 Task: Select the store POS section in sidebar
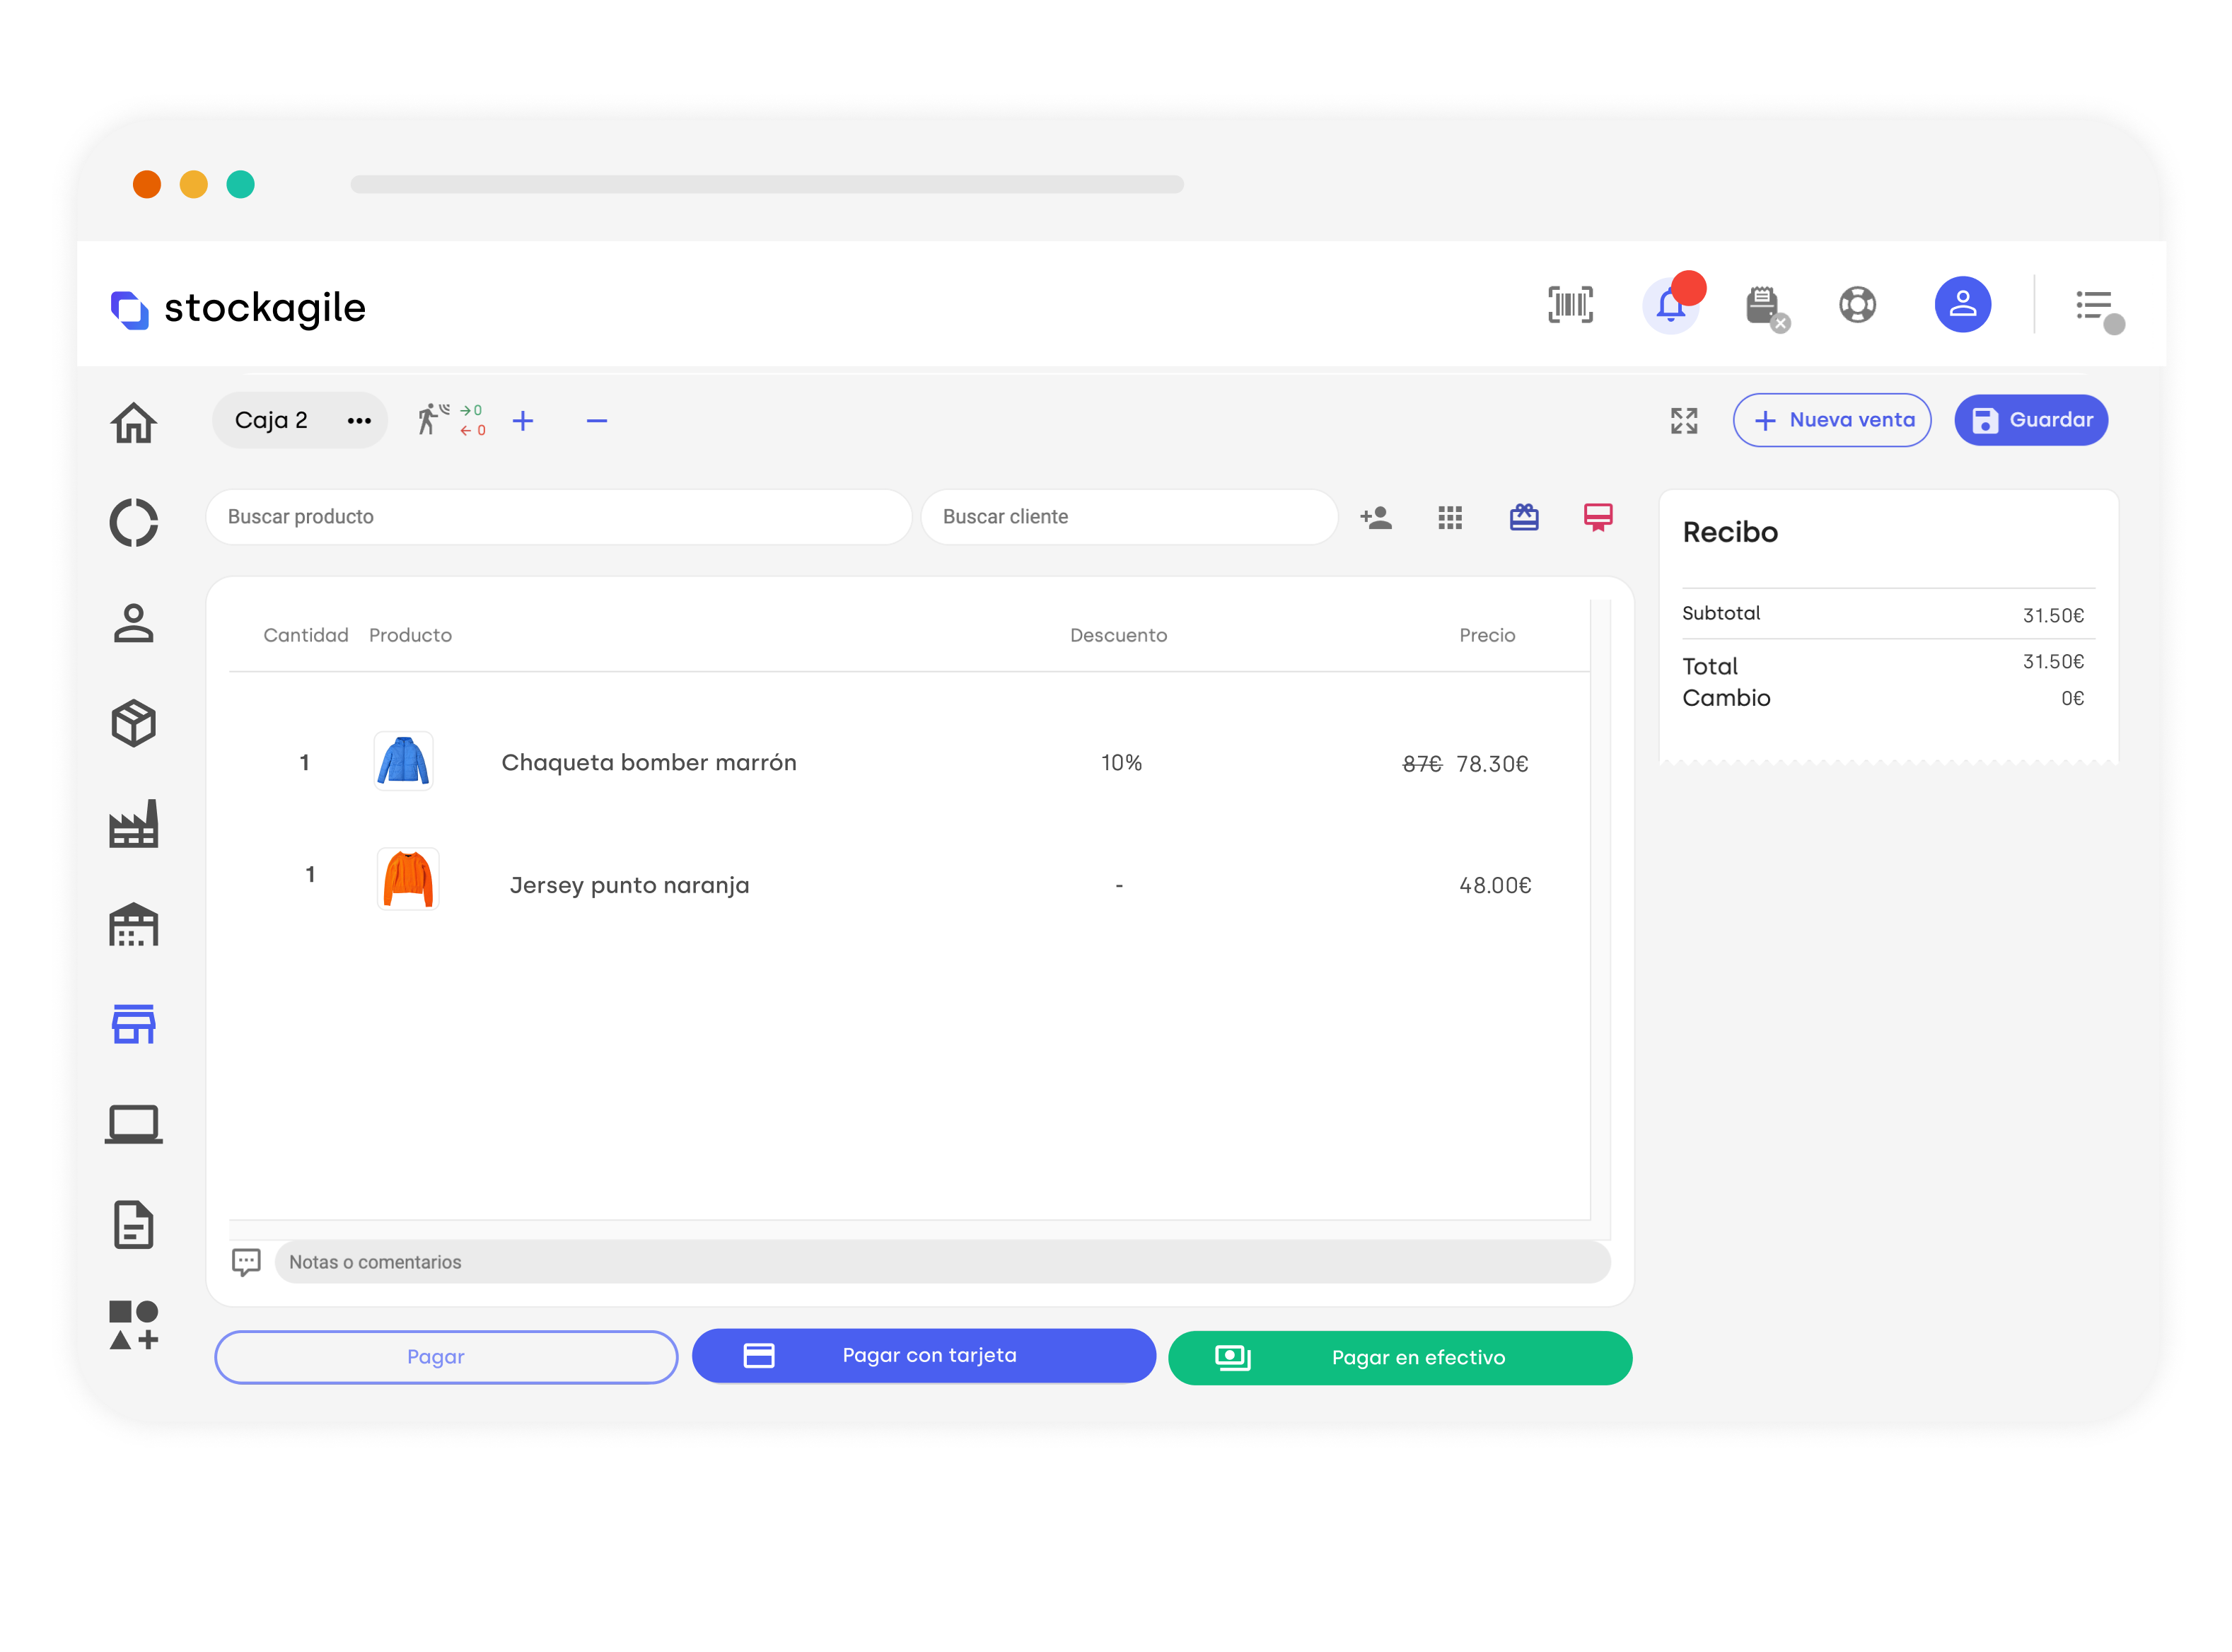tap(134, 1024)
